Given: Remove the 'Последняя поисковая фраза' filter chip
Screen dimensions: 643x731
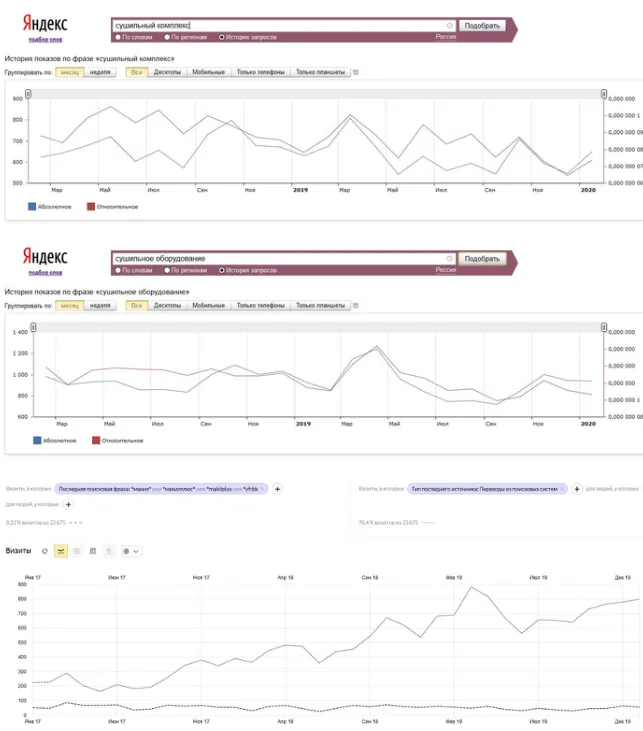Looking at the screenshot, I should point(262,489).
